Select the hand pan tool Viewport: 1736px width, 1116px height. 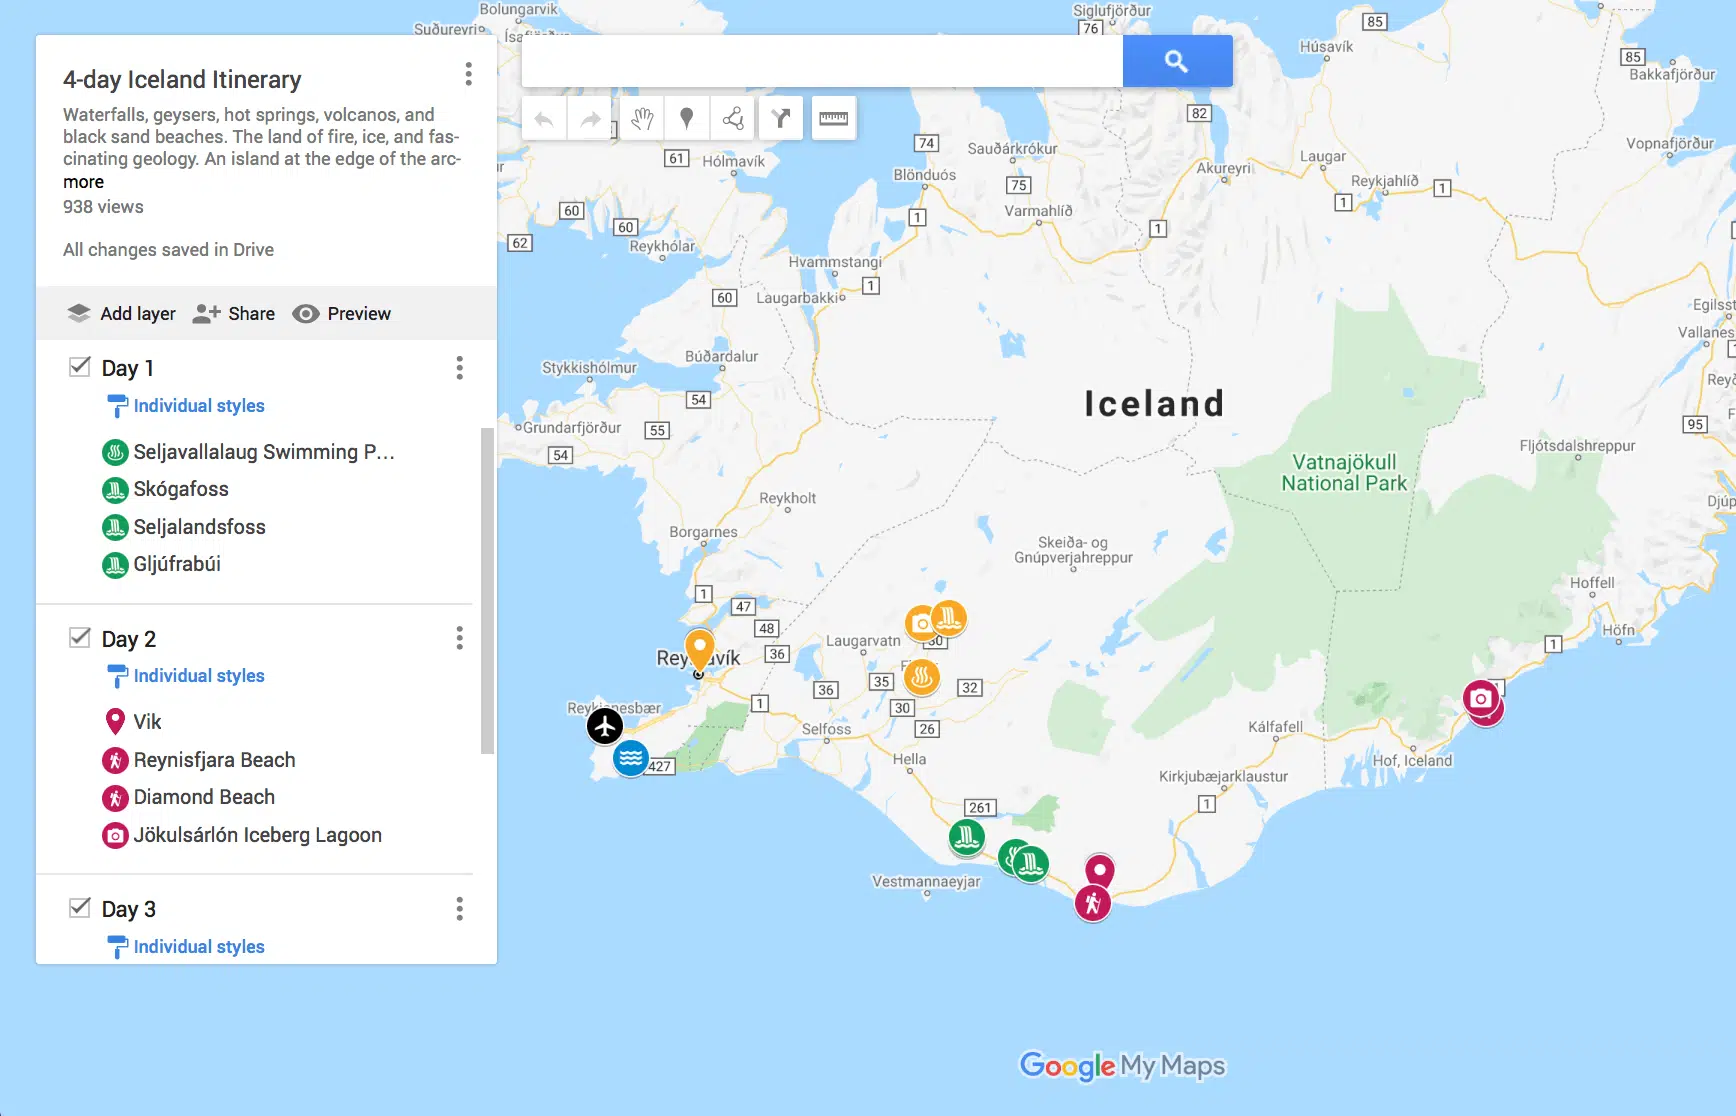tap(642, 119)
